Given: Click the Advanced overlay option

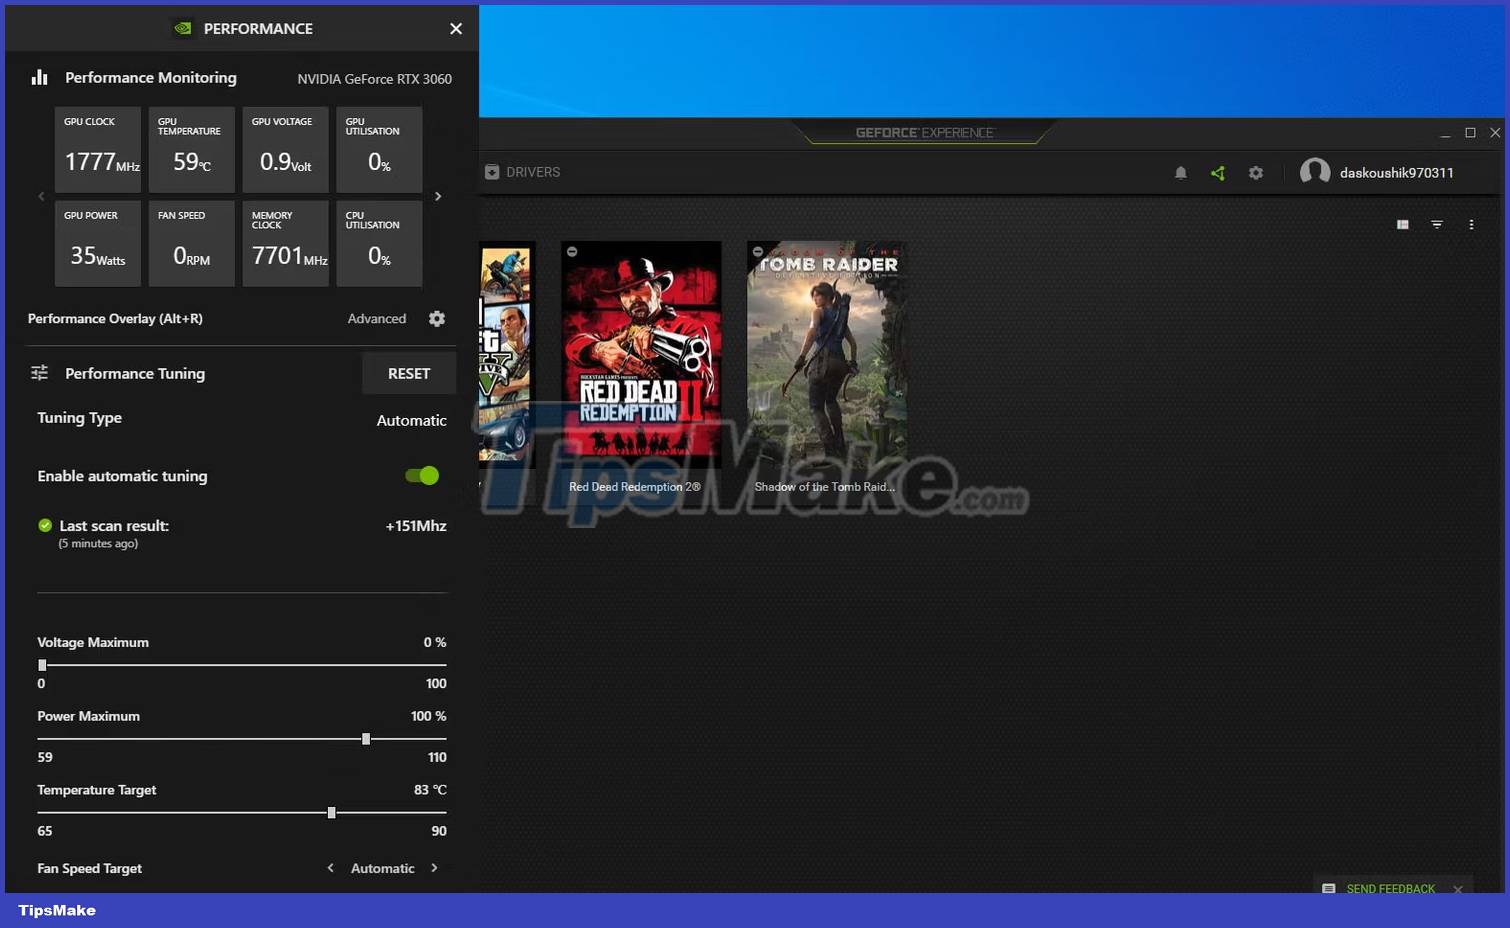Looking at the screenshot, I should [377, 318].
